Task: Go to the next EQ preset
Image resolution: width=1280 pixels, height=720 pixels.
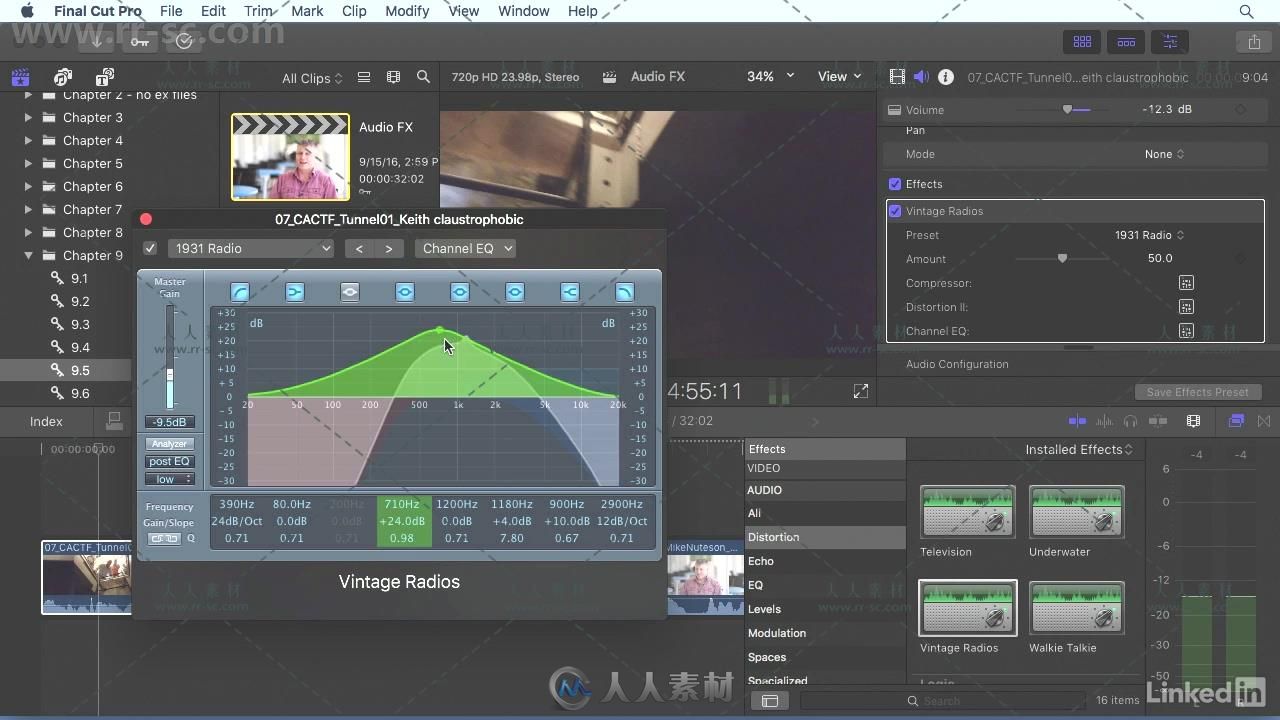Action: point(388,248)
